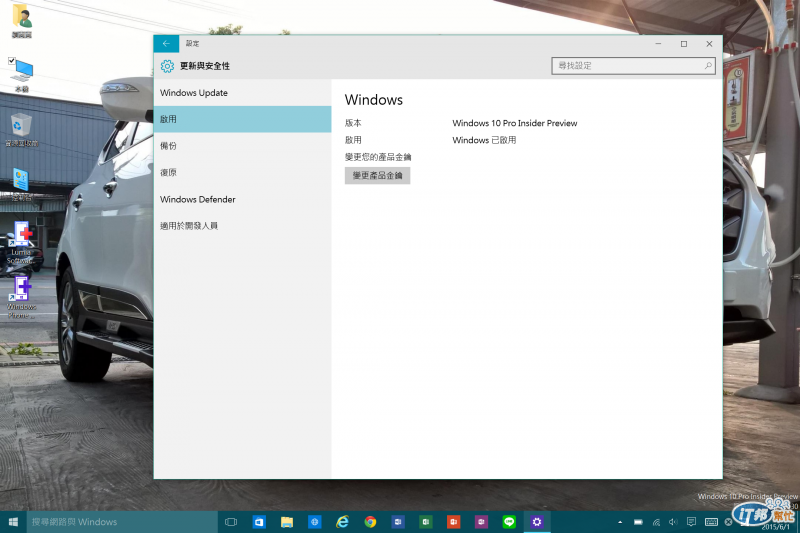The image size is (800, 533).
Task: Open PowerPoint from the taskbar
Action: pos(453,522)
